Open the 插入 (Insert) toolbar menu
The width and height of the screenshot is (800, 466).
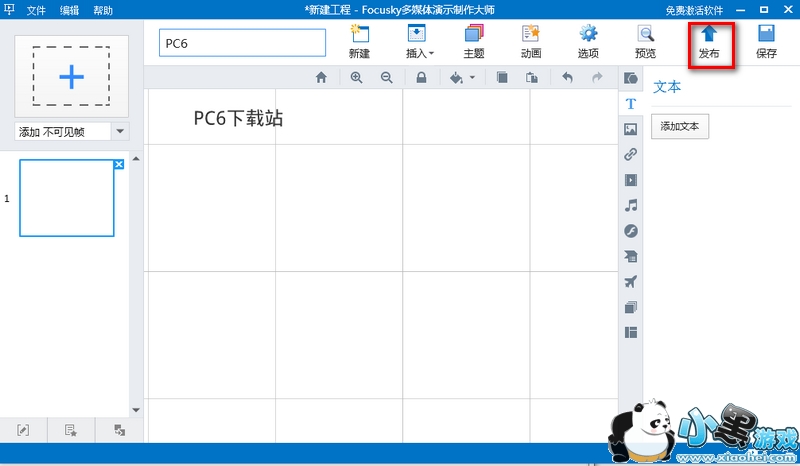419,41
